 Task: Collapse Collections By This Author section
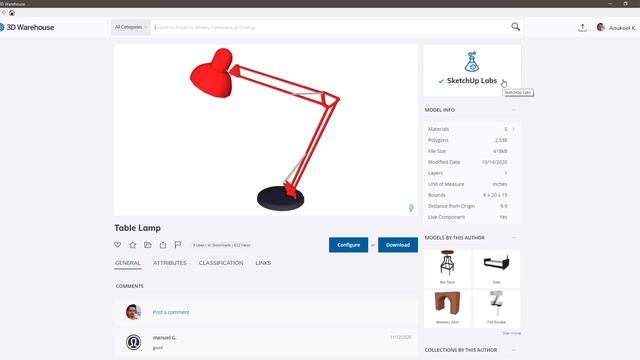[x=513, y=350]
